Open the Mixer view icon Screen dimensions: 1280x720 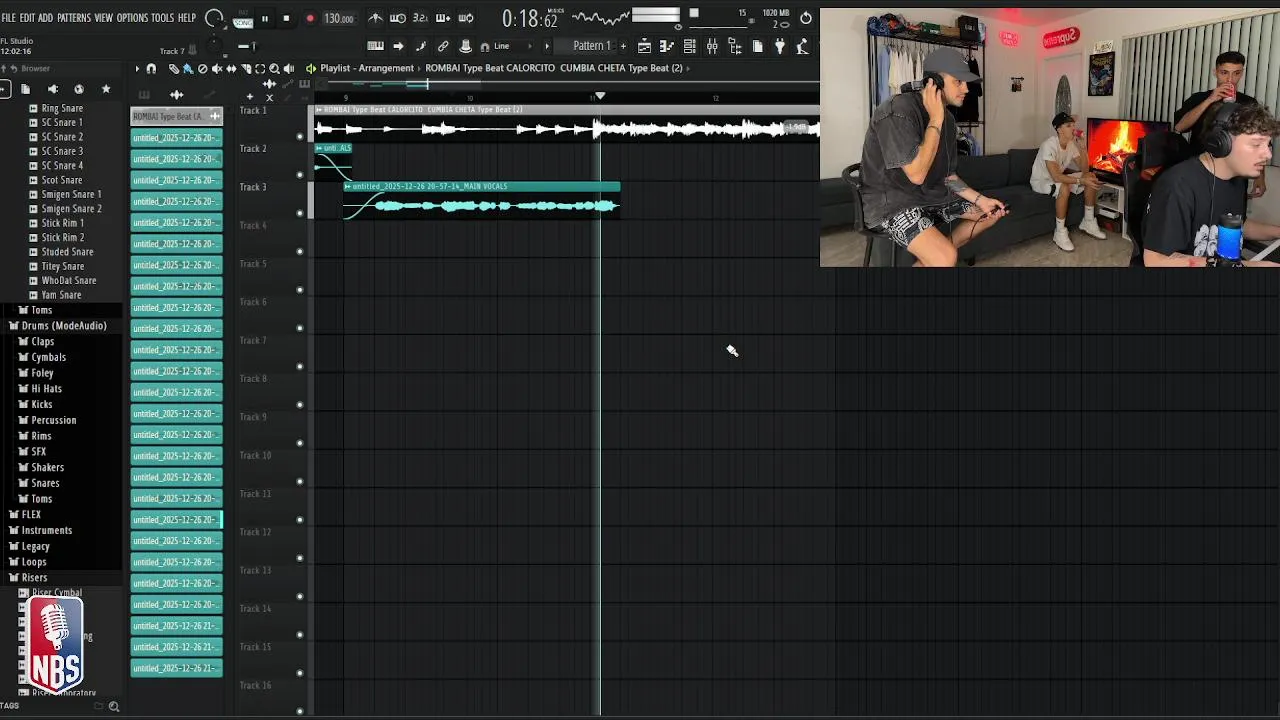click(x=712, y=46)
